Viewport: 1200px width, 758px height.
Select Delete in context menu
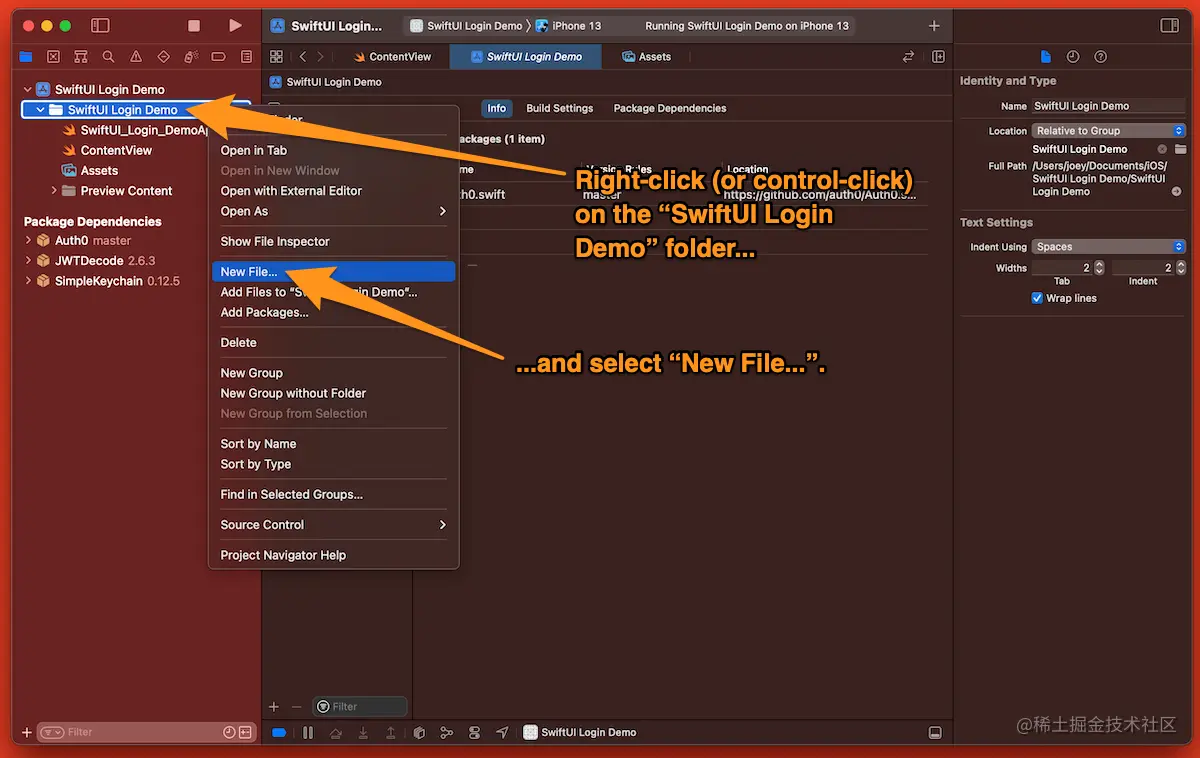[333, 342]
